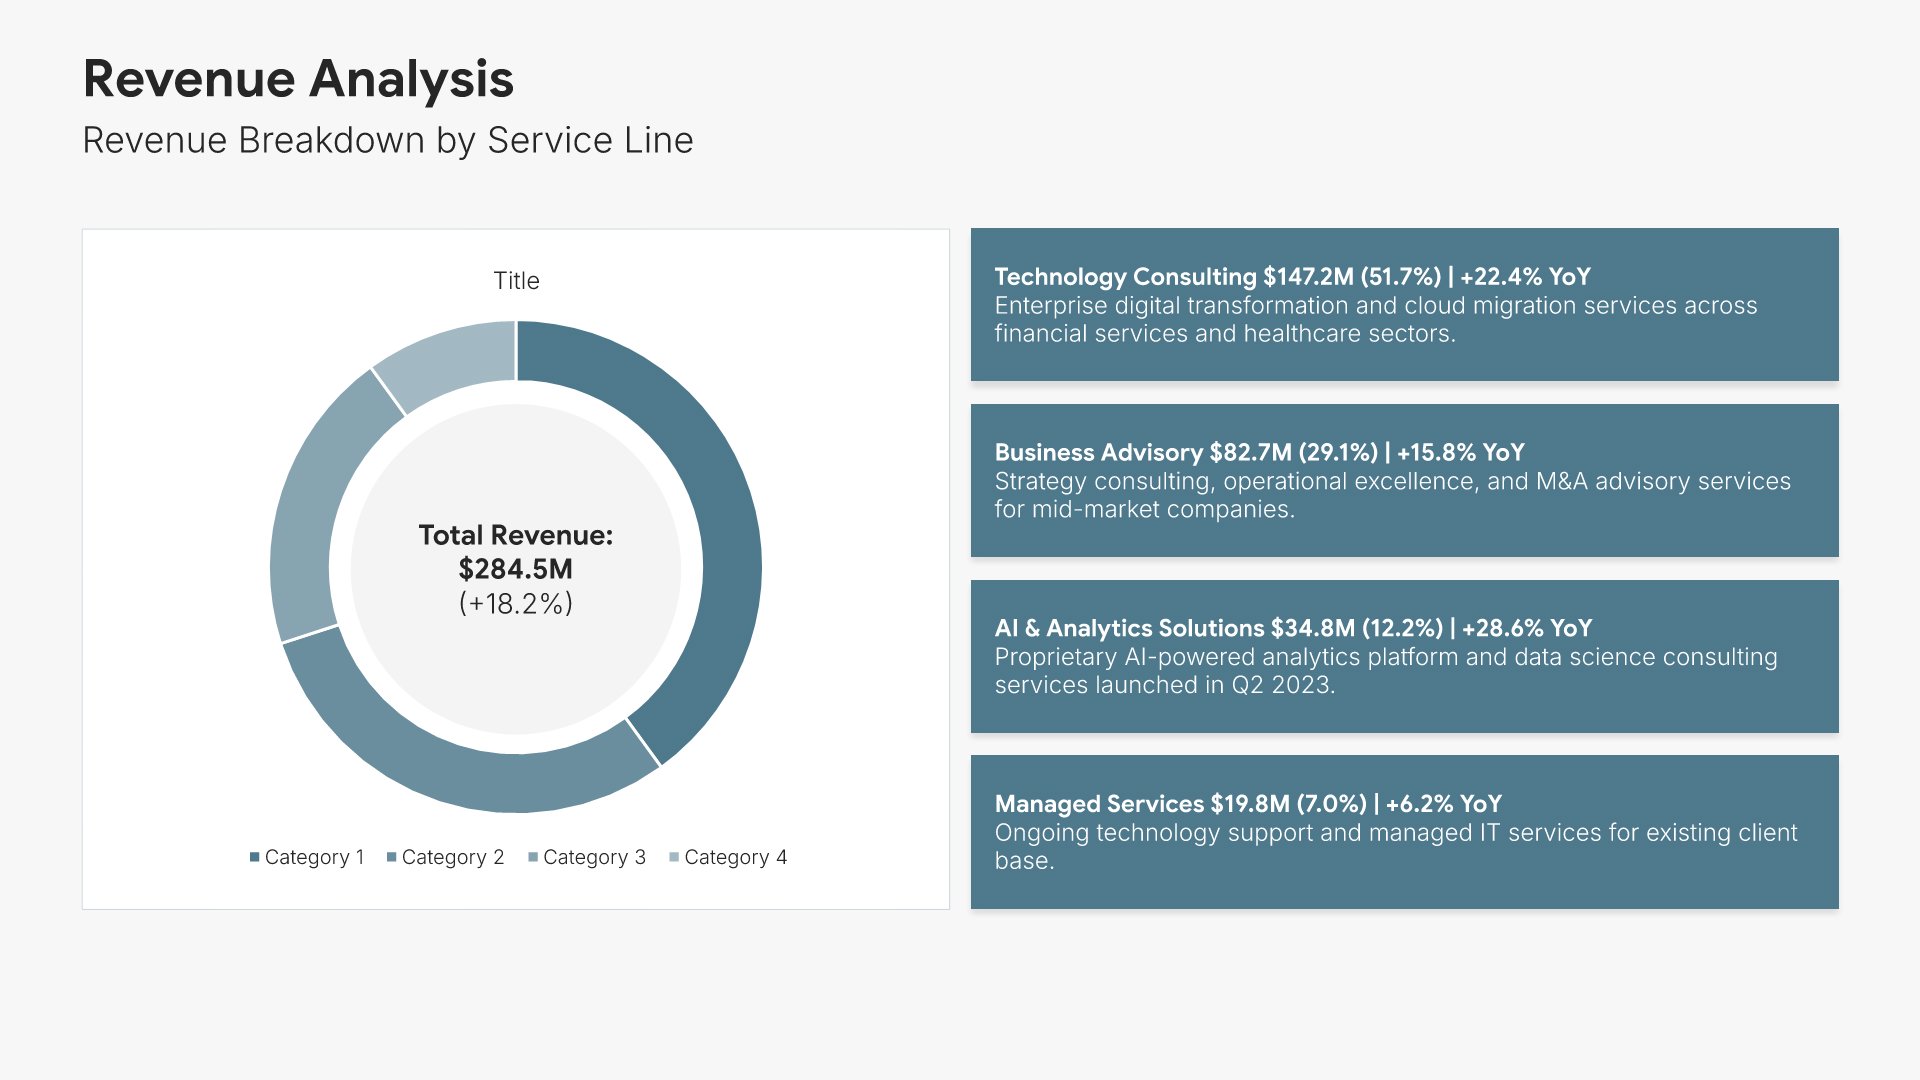Select the Revenue Breakdown by Service Line subtitle
The height and width of the screenshot is (1080, 1920).
pos(388,141)
